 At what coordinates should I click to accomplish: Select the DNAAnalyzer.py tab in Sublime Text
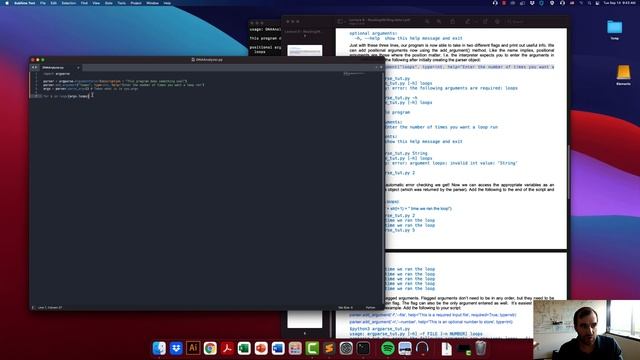click(60, 67)
